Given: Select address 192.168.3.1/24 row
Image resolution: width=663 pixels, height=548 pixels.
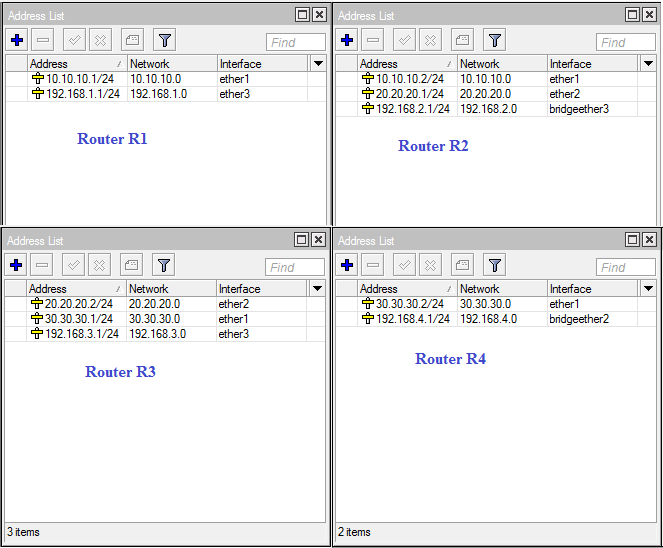Looking at the screenshot, I should tap(164, 334).
